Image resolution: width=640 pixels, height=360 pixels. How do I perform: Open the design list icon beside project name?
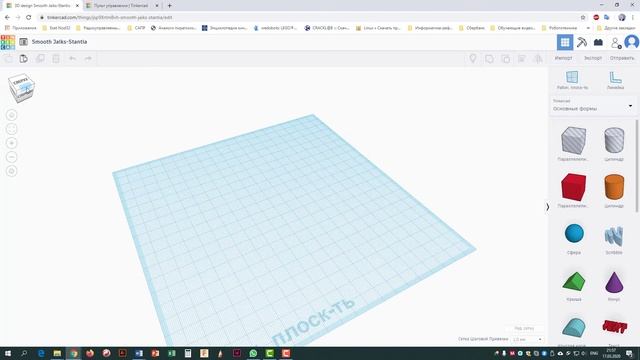coord(23,42)
